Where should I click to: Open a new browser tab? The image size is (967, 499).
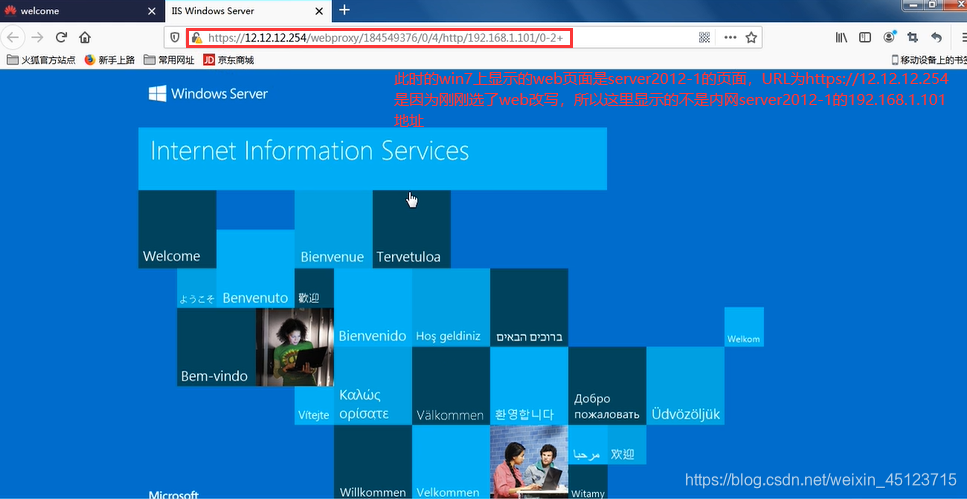(x=345, y=10)
